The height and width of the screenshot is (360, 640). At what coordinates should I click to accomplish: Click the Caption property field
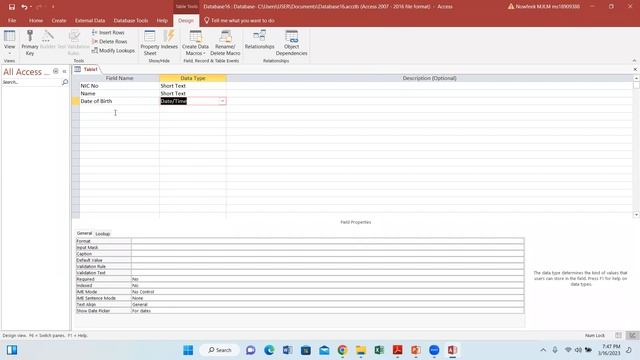click(327, 254)
